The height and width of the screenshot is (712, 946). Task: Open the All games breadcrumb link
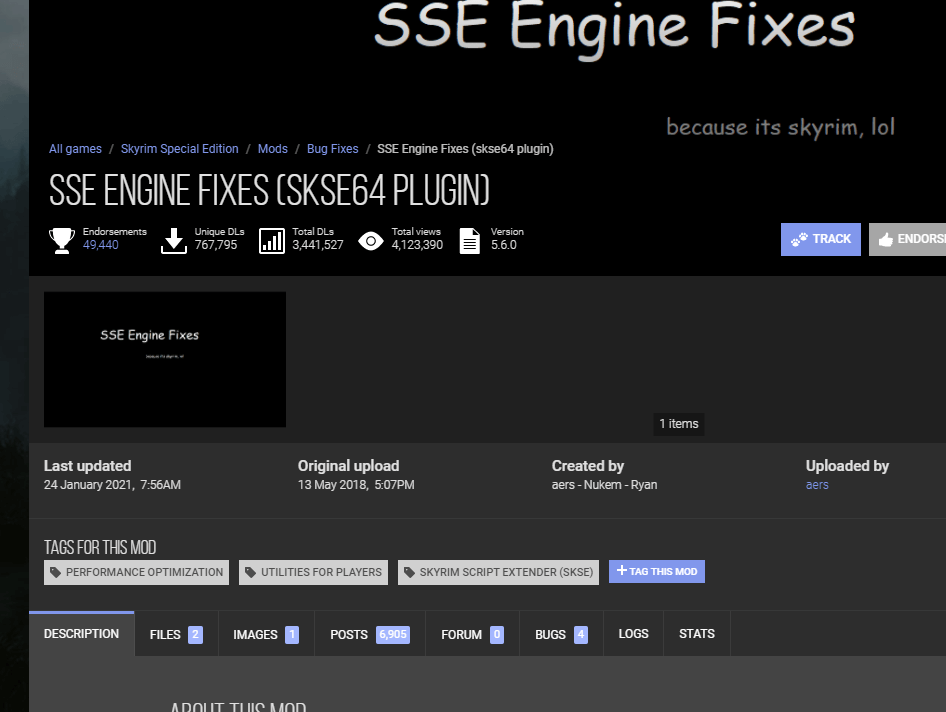[x=75, y=148]
